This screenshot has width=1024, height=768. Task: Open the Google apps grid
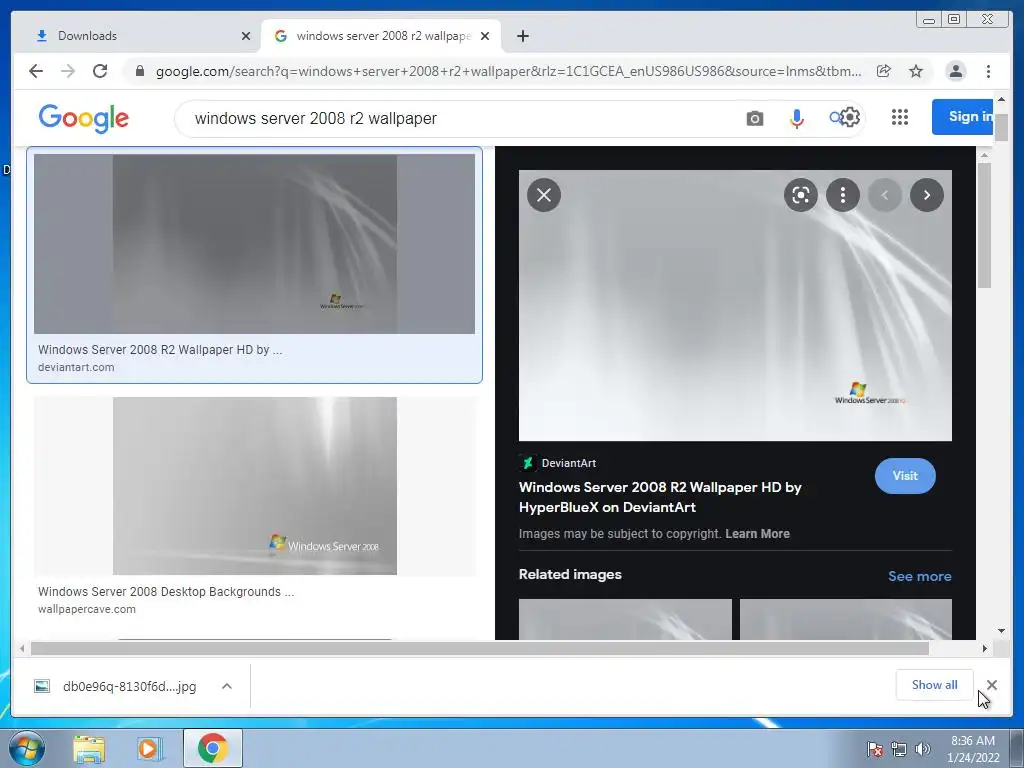coord(900,117)
